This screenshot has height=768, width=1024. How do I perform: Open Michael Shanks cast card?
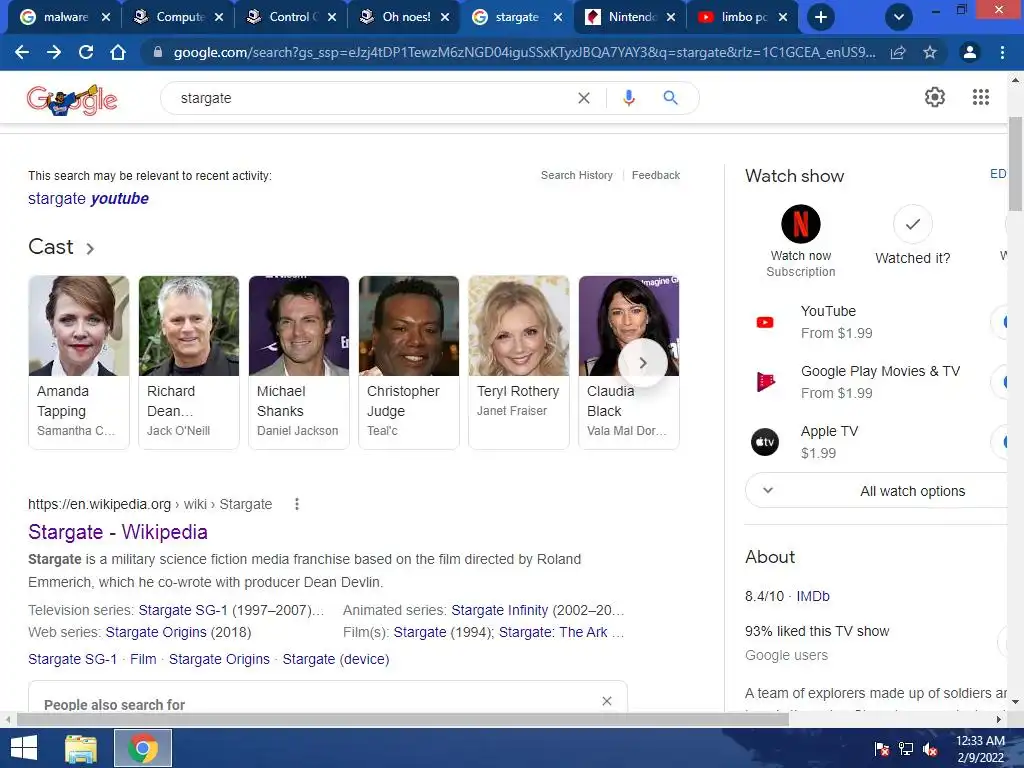(x=298, y=362)
